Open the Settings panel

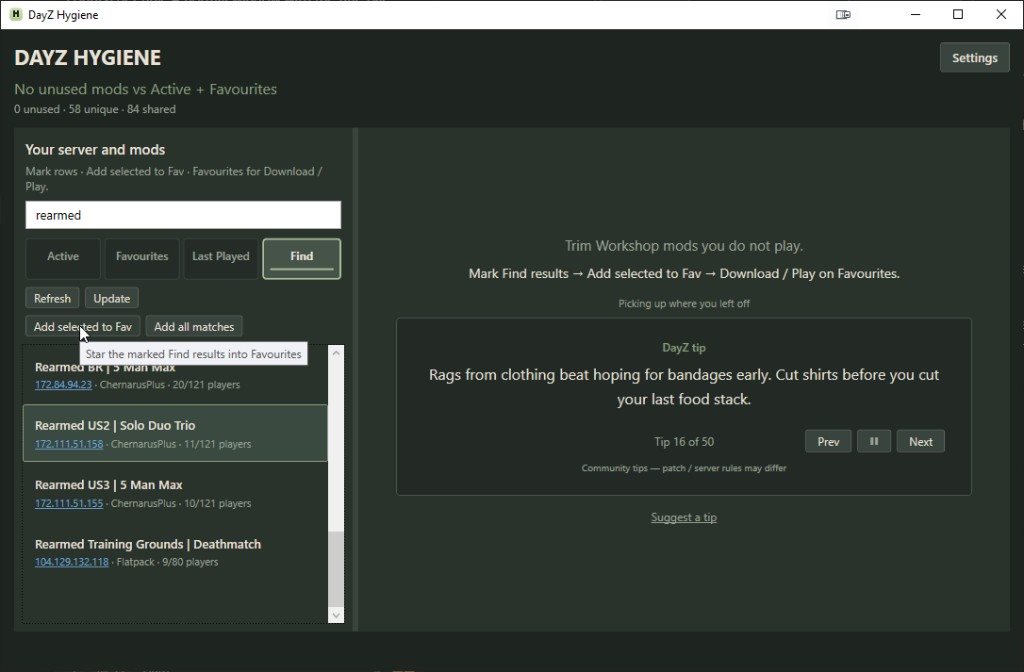pos(974,57)
